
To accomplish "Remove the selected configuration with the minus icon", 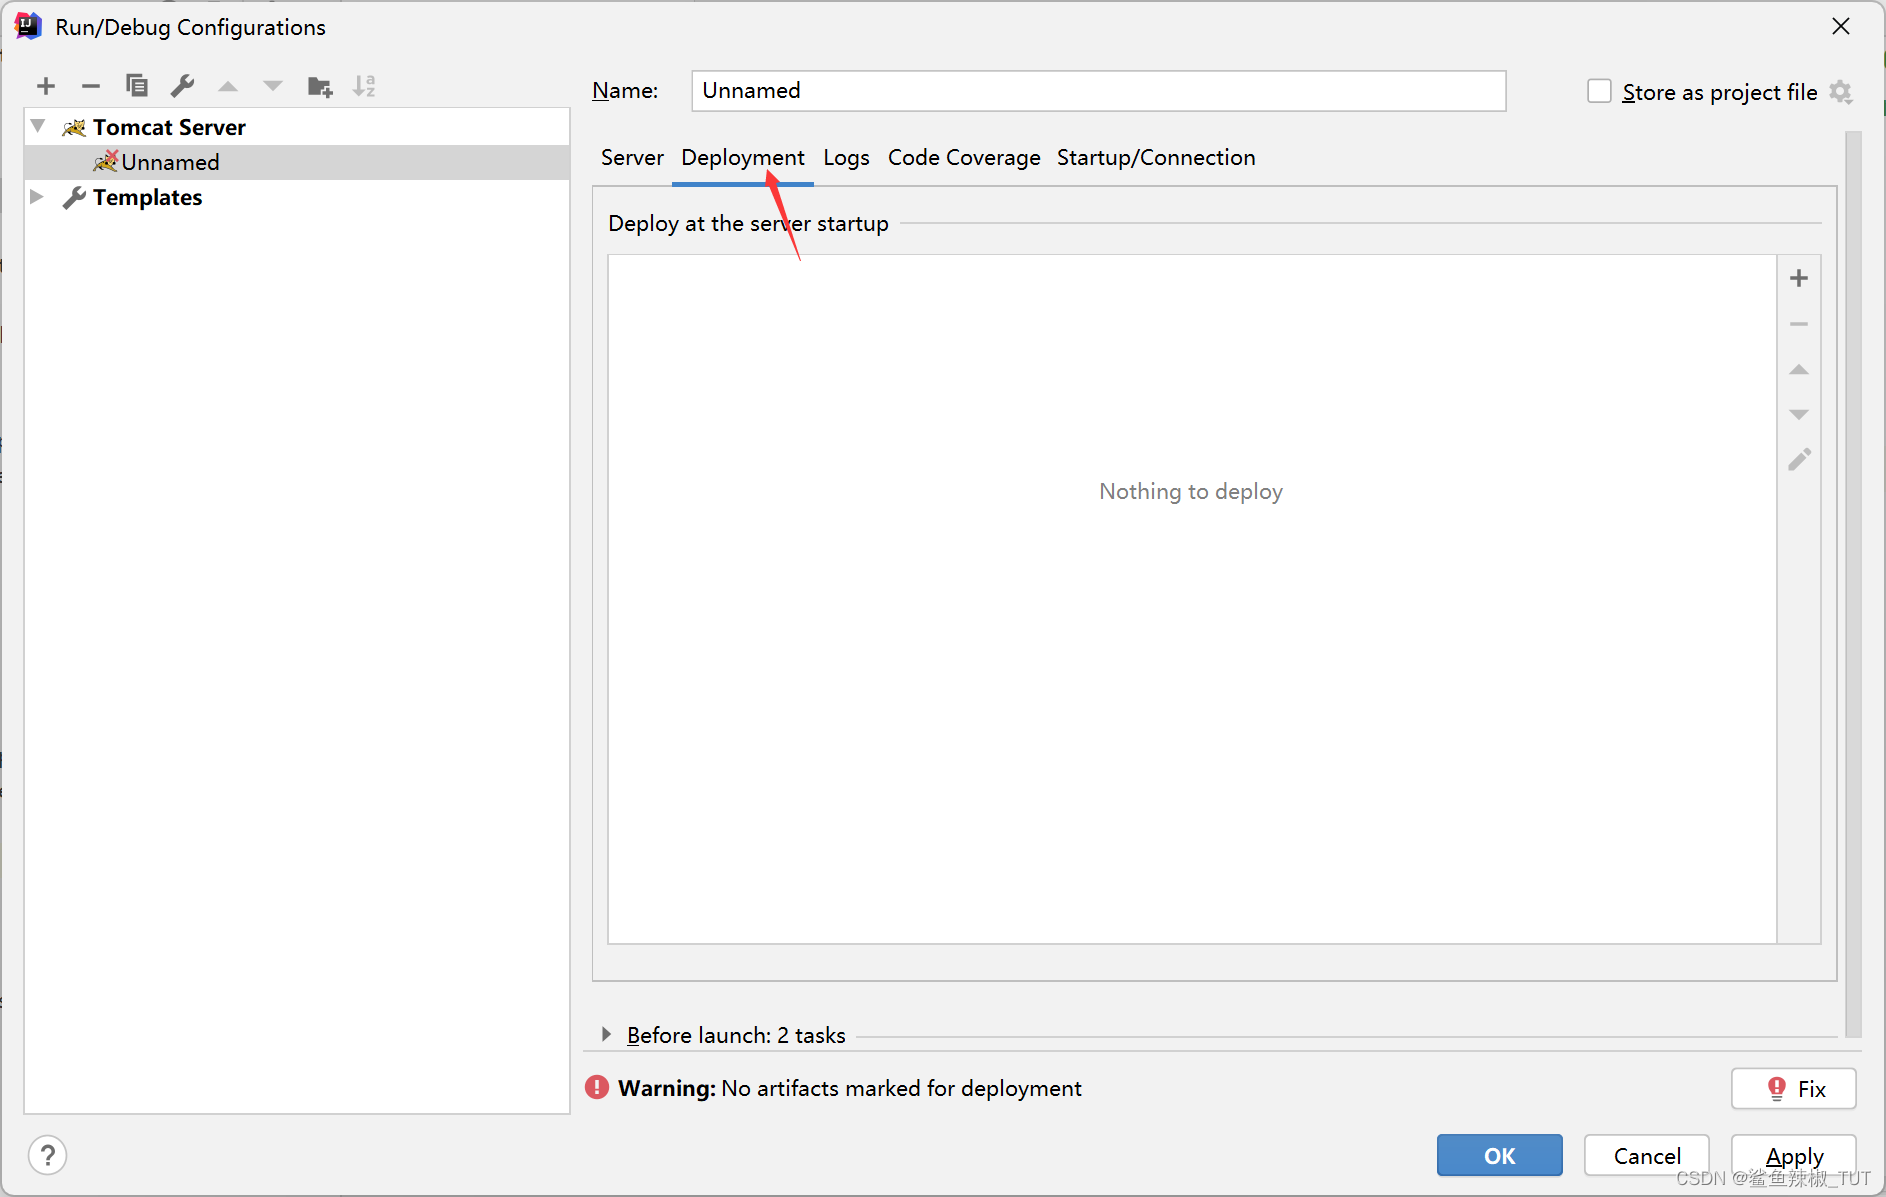I will (x=91, y=86).
